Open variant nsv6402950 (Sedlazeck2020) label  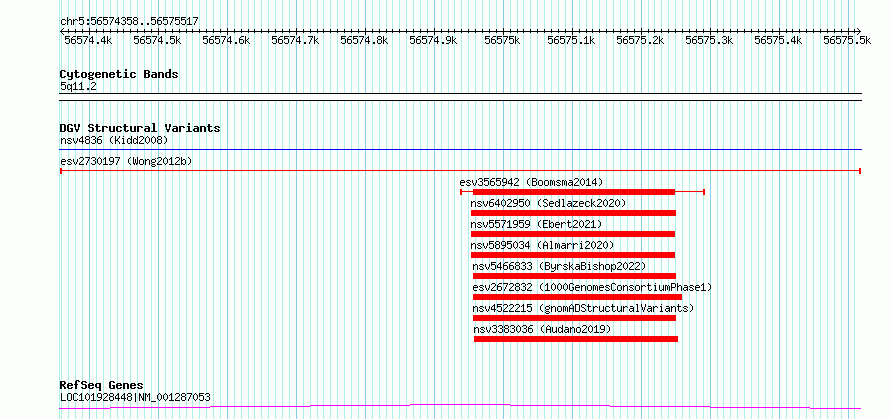point(548,203)
